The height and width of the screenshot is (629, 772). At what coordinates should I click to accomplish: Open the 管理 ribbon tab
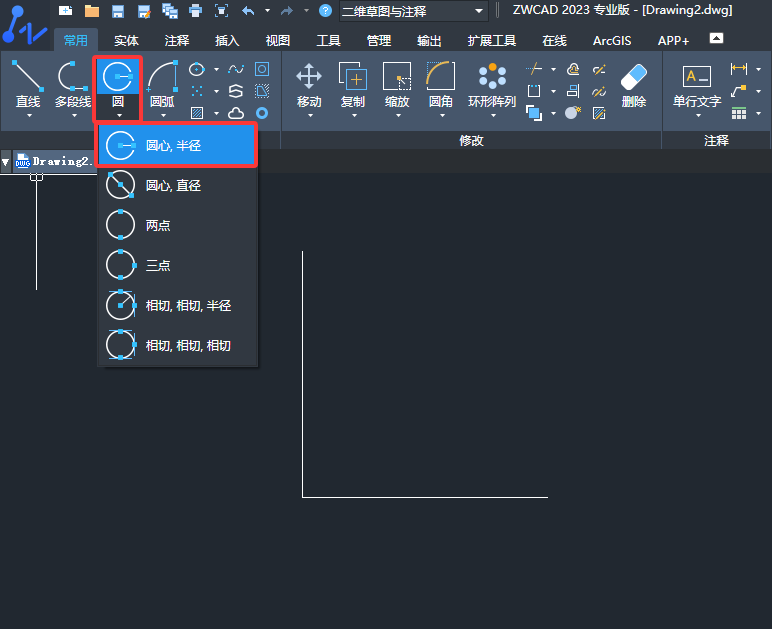click(x=379, y=40)
